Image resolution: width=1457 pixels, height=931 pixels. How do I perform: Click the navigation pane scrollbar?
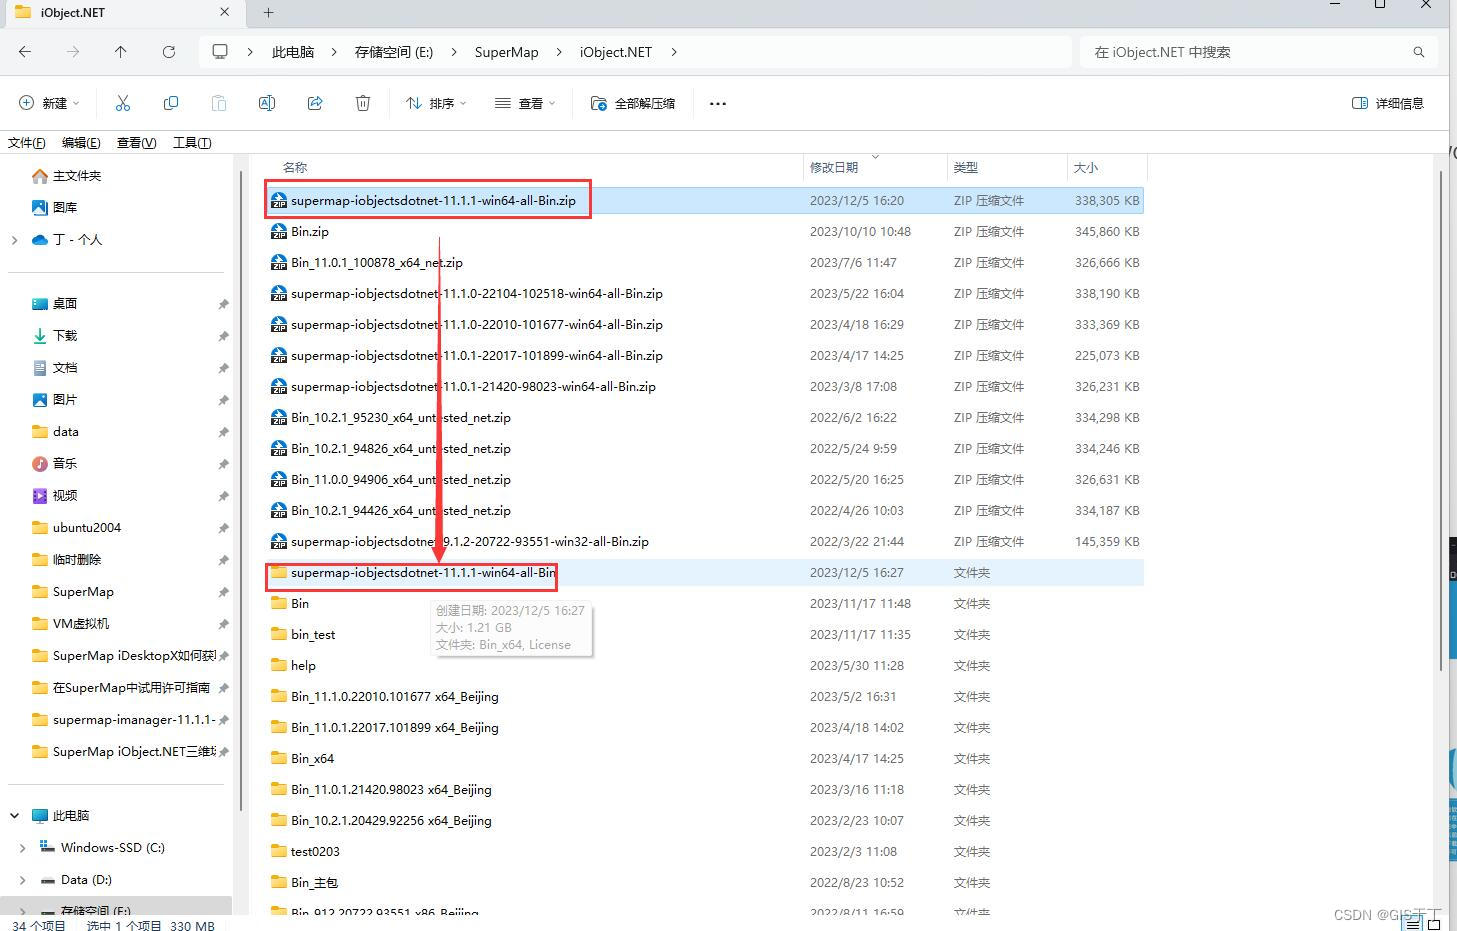241,490
